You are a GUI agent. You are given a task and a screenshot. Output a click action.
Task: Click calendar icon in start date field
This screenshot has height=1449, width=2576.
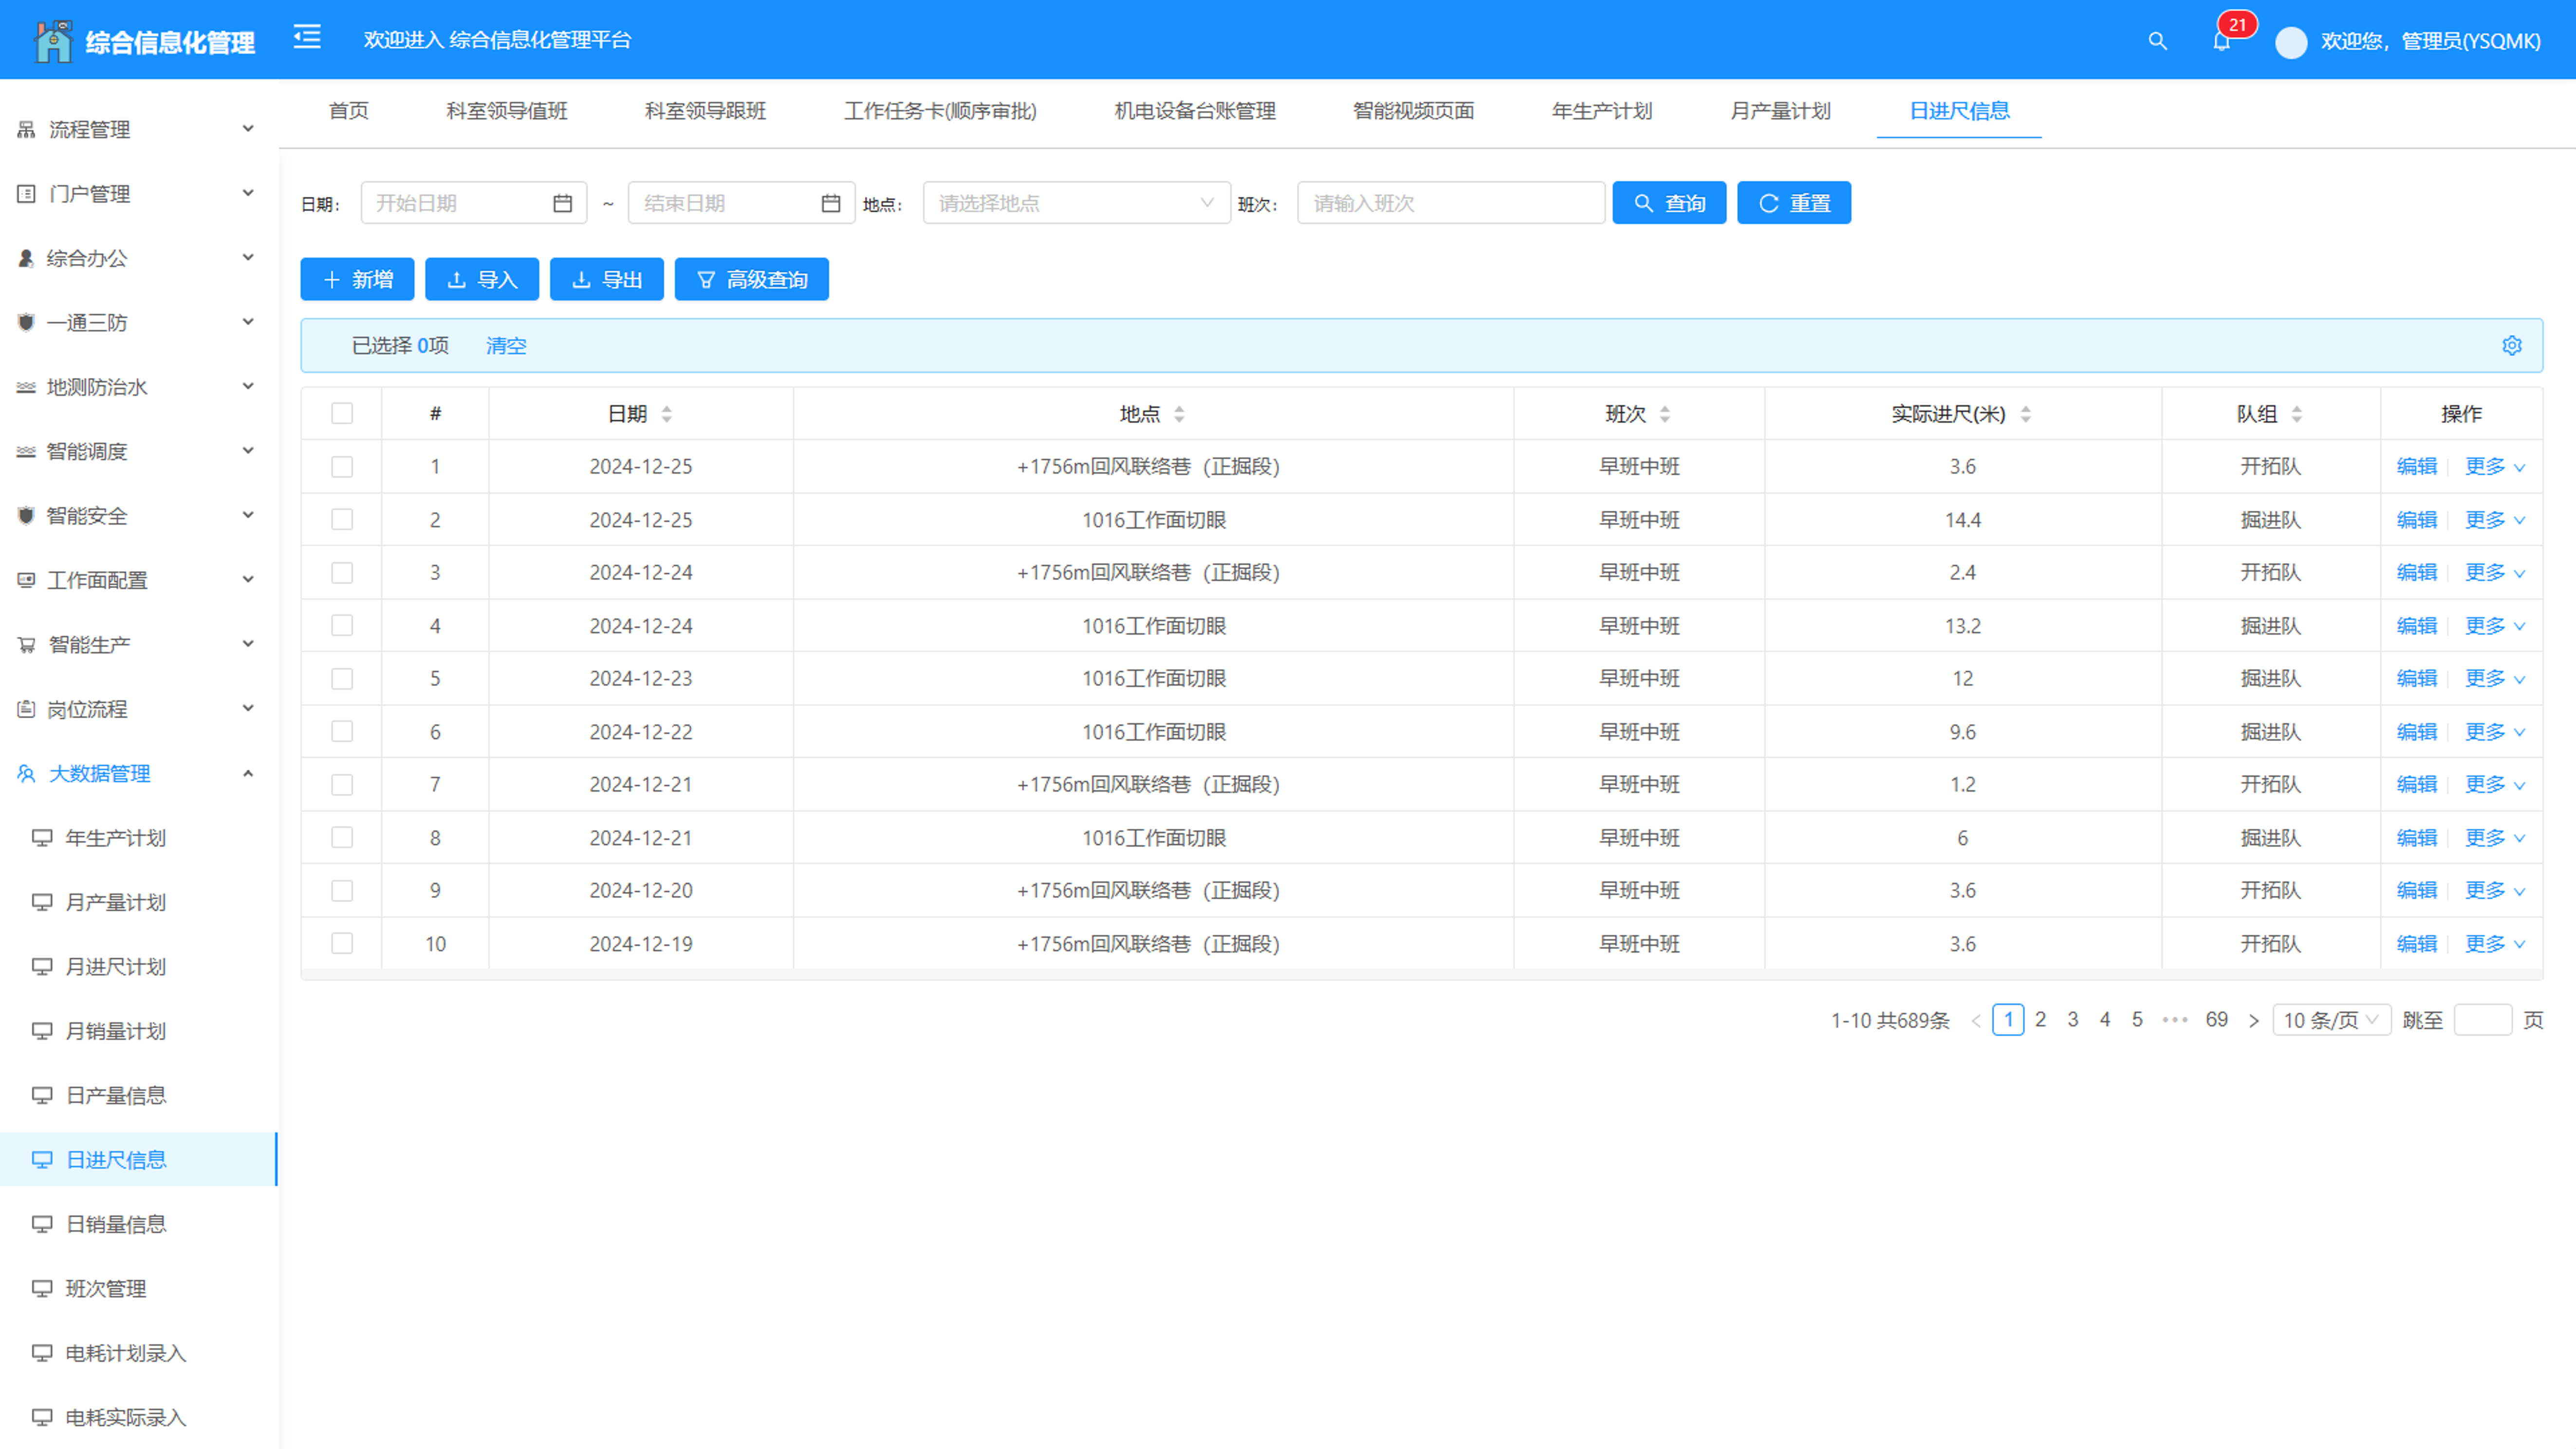pos(563,204)
